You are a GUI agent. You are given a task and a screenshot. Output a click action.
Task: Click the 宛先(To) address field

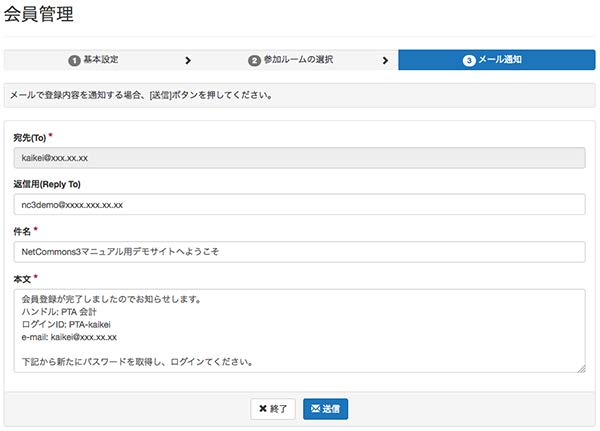[299, 158]
